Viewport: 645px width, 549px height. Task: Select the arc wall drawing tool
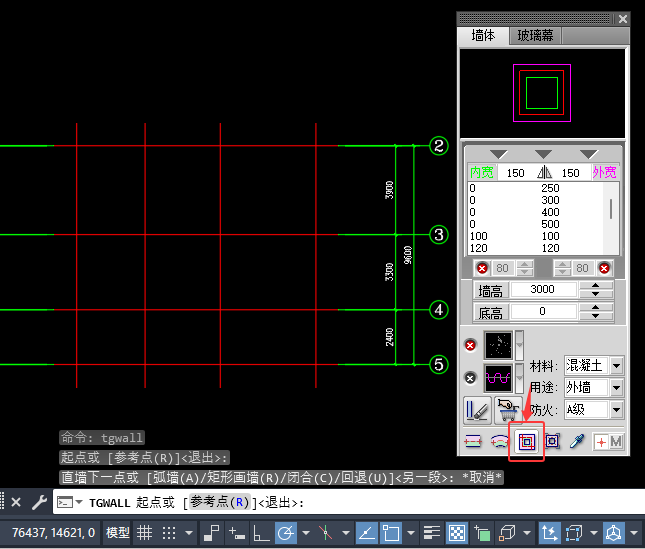point(499,442)
